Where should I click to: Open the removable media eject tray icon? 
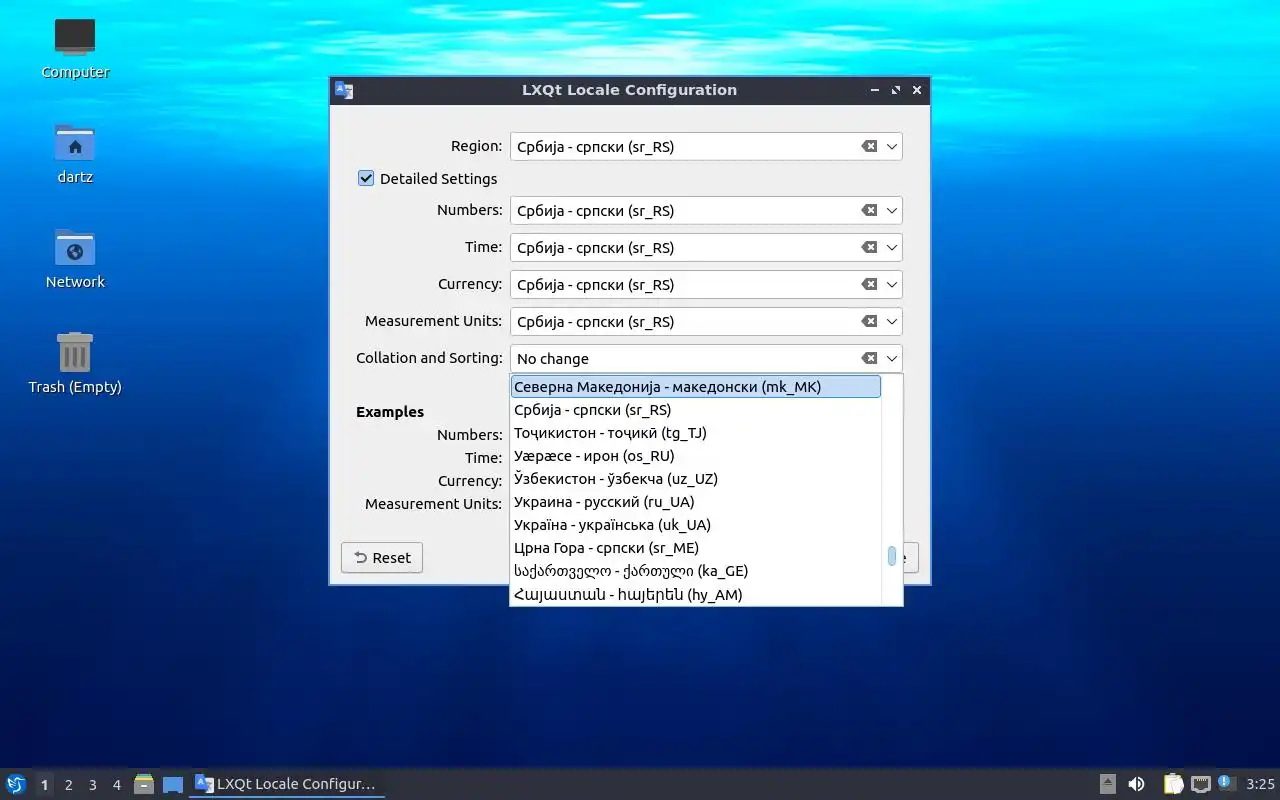coord(1108,784)
